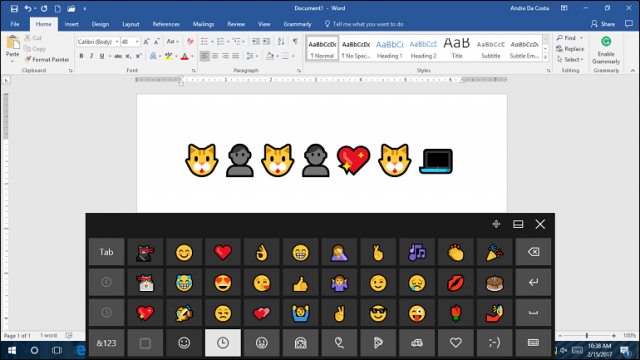Click the Share button
This screenshot has height=360, width=640.
point(603,24)
